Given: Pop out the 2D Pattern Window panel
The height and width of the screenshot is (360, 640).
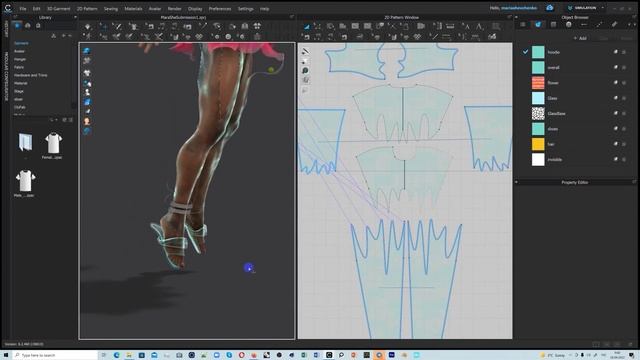Looking at the screenshot, I should (x=509, y=18).
